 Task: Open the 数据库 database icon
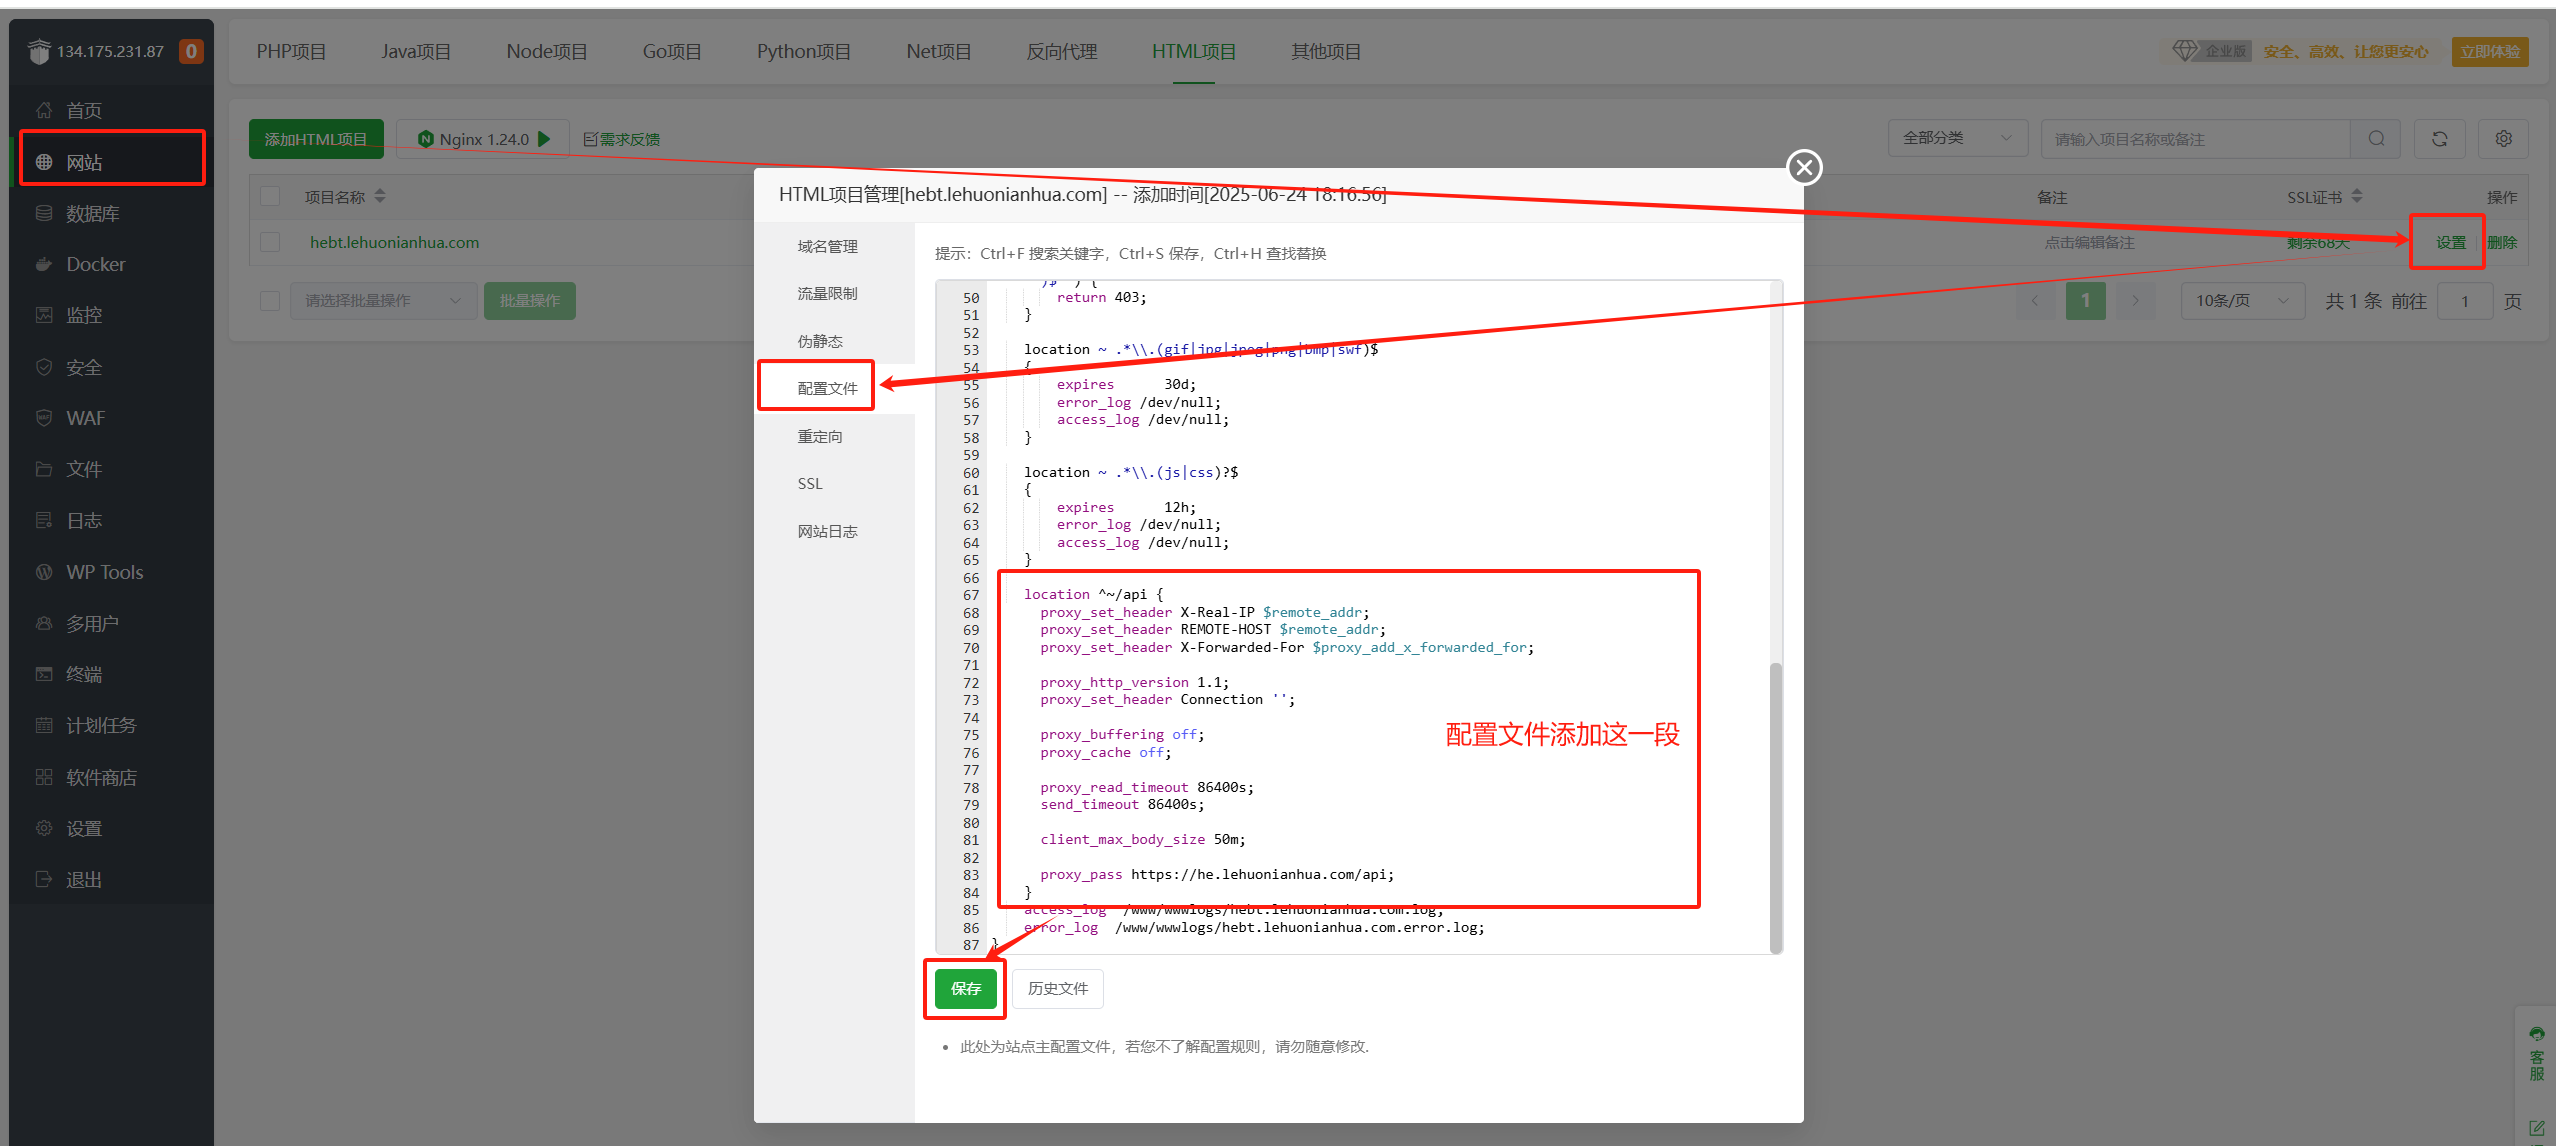tap(44, 213)
